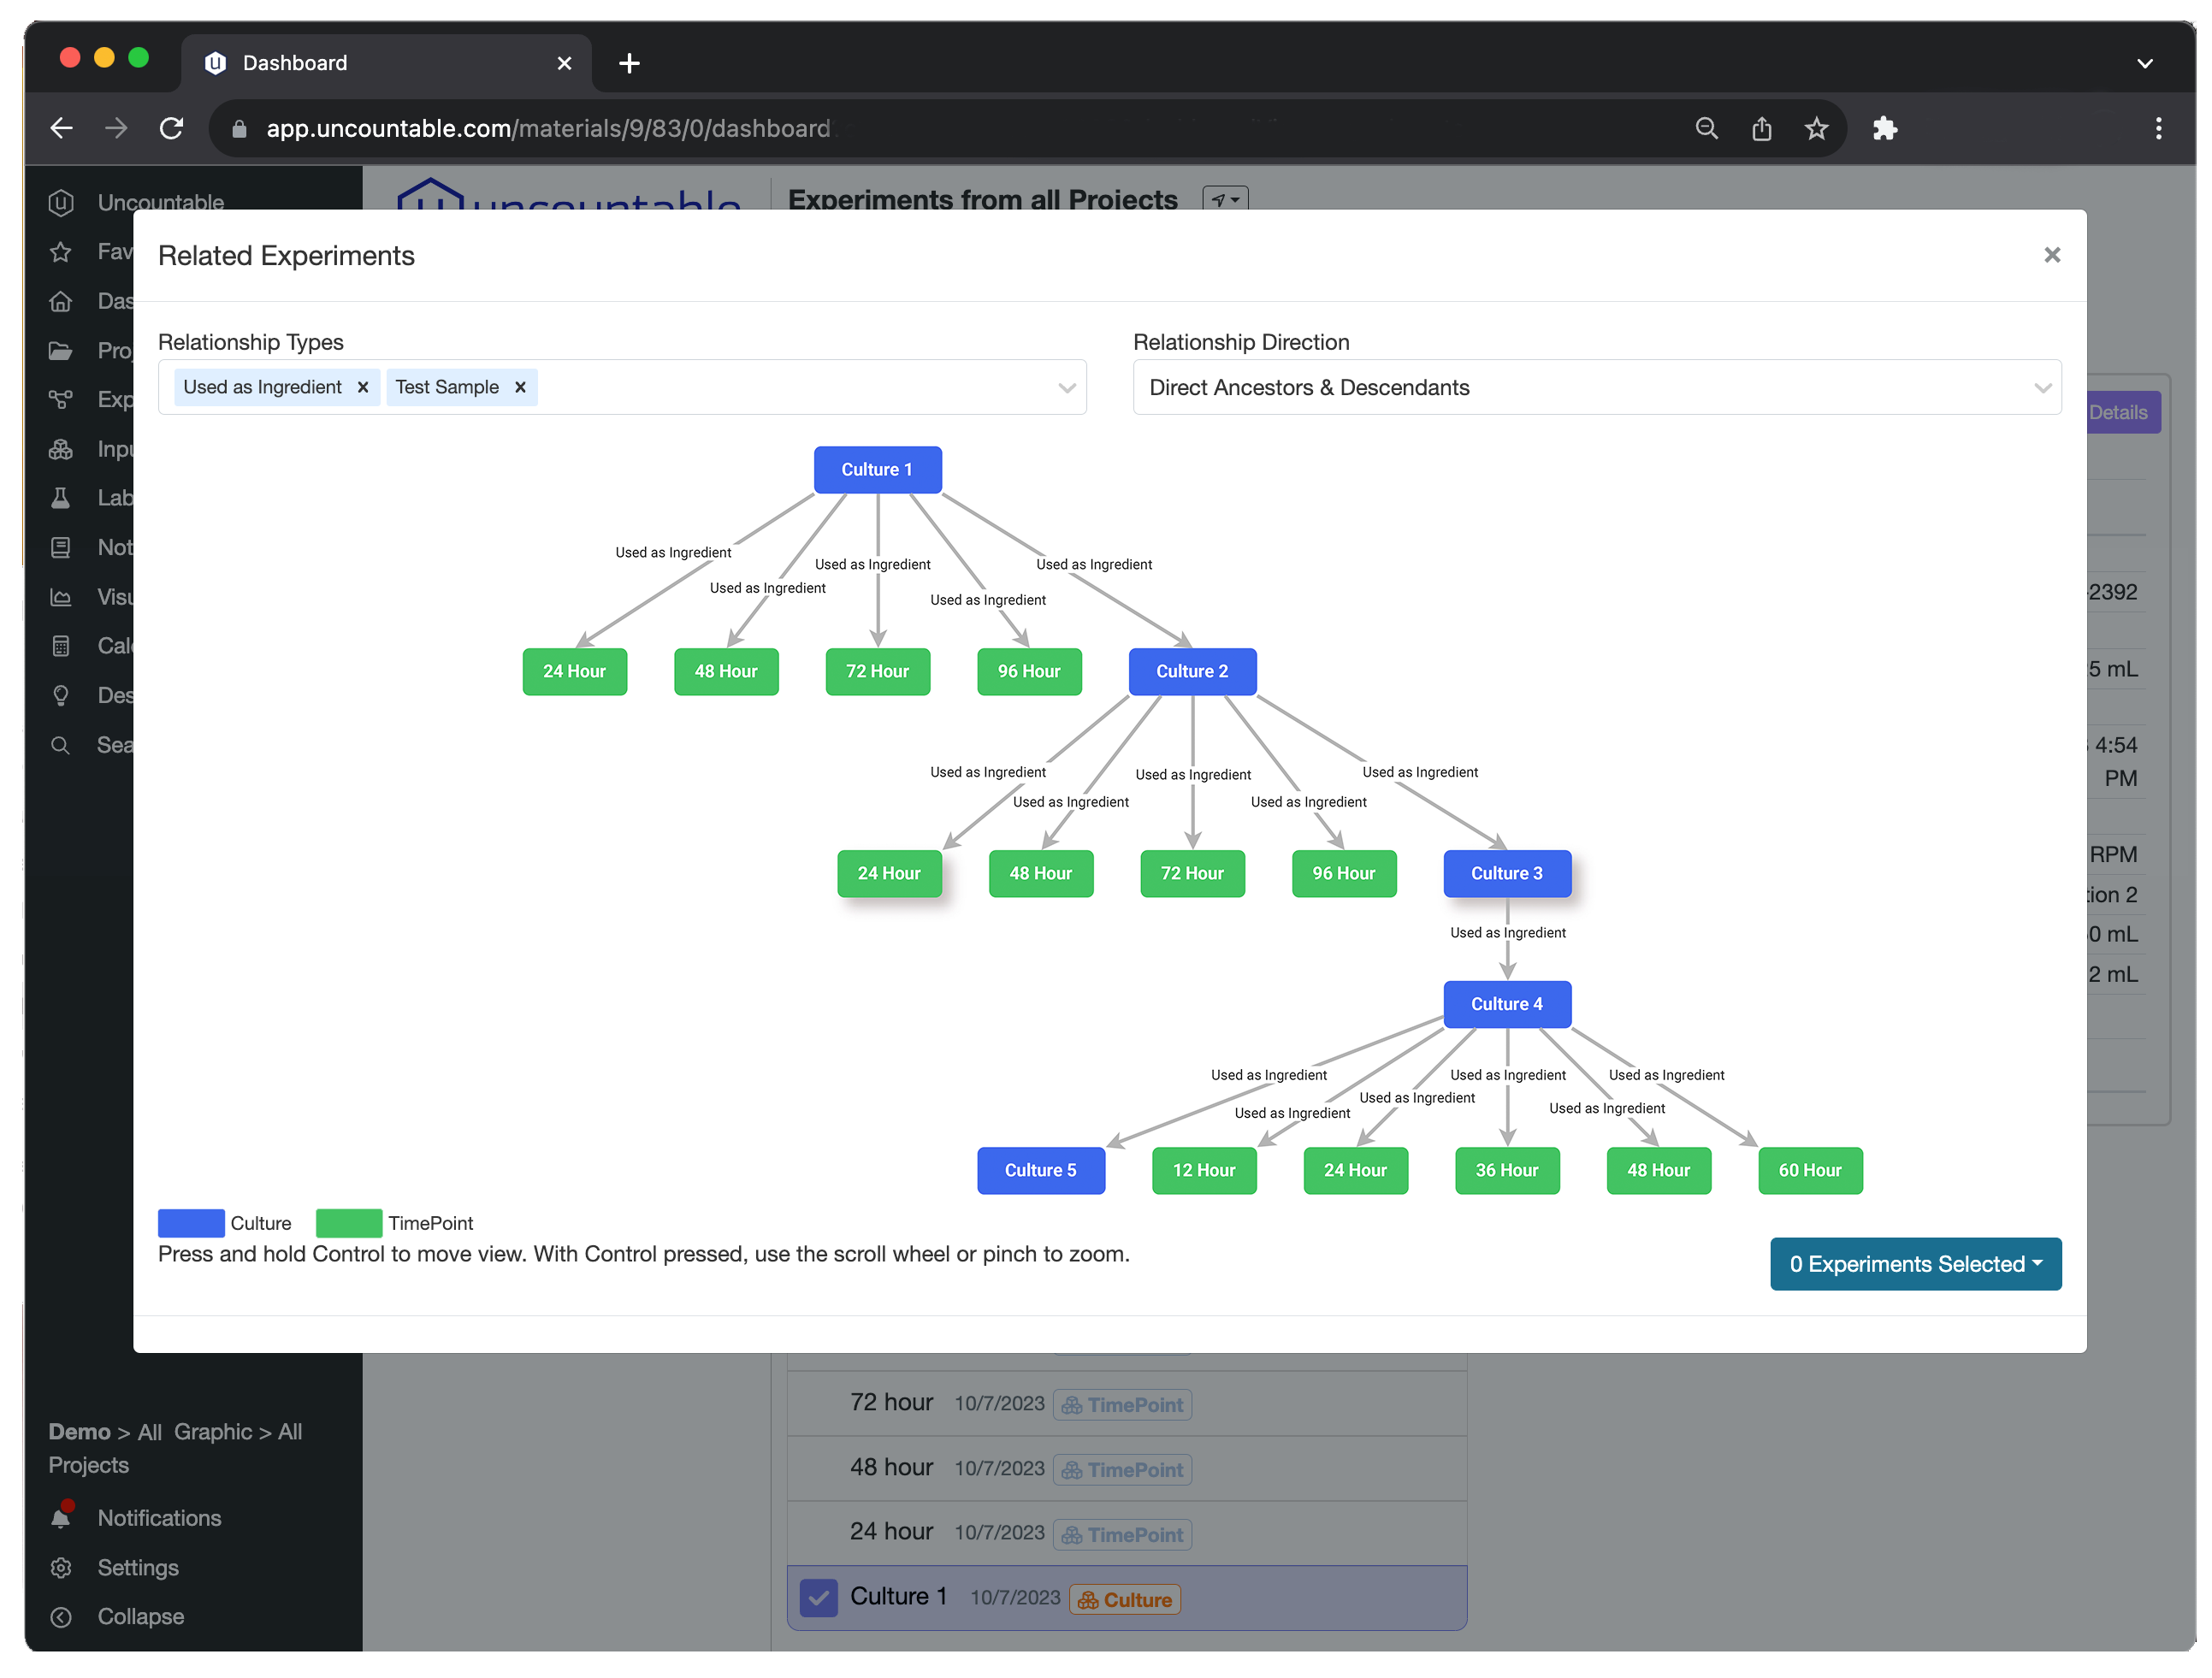Click the browser share icon
This screenshot has width=2212, height=1678.
[1761, 128]
